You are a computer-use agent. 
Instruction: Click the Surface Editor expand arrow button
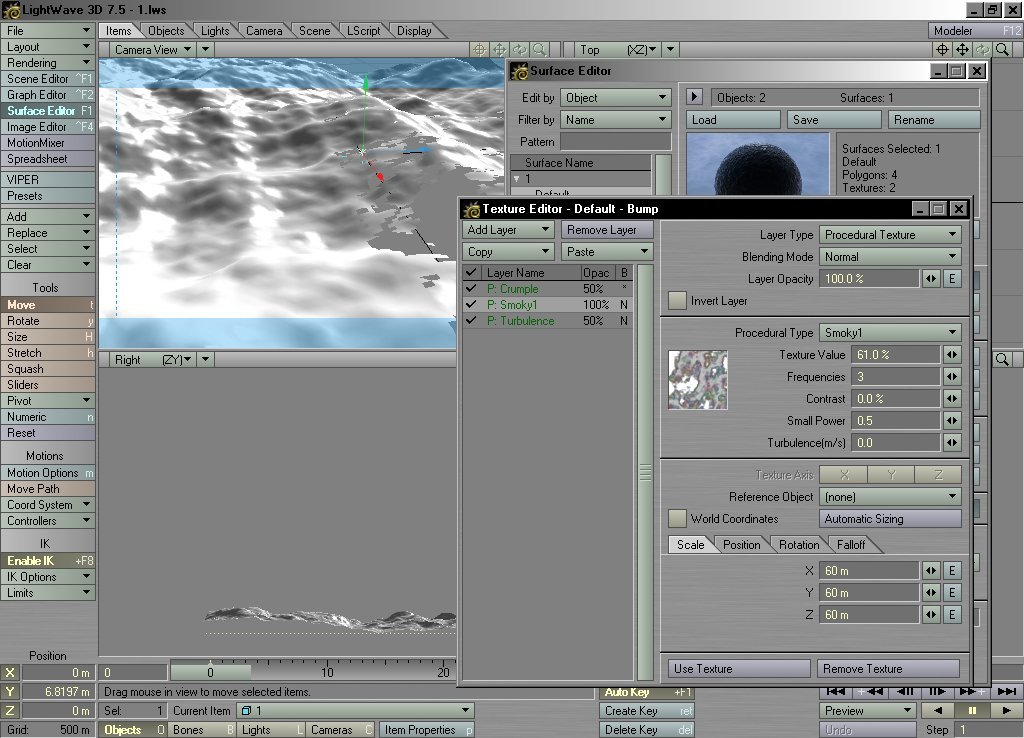(x=694, y=97)
